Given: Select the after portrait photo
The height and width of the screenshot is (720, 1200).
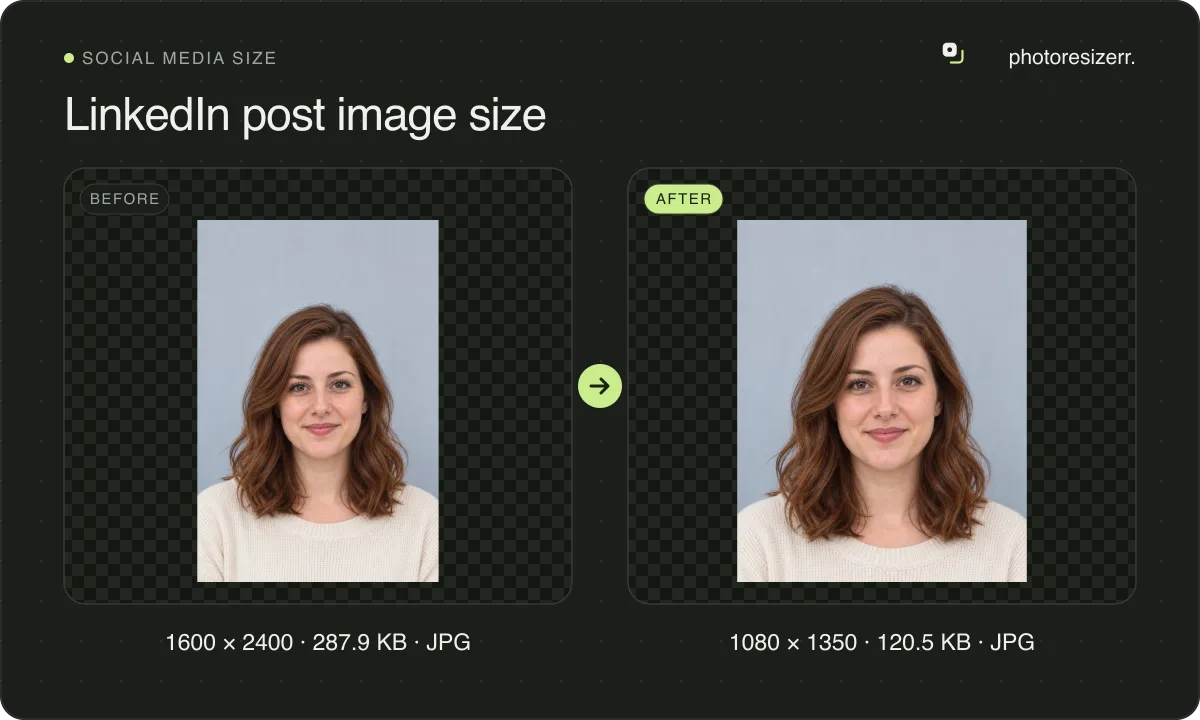Looking at the screenshot, I should tap(882, 401).
